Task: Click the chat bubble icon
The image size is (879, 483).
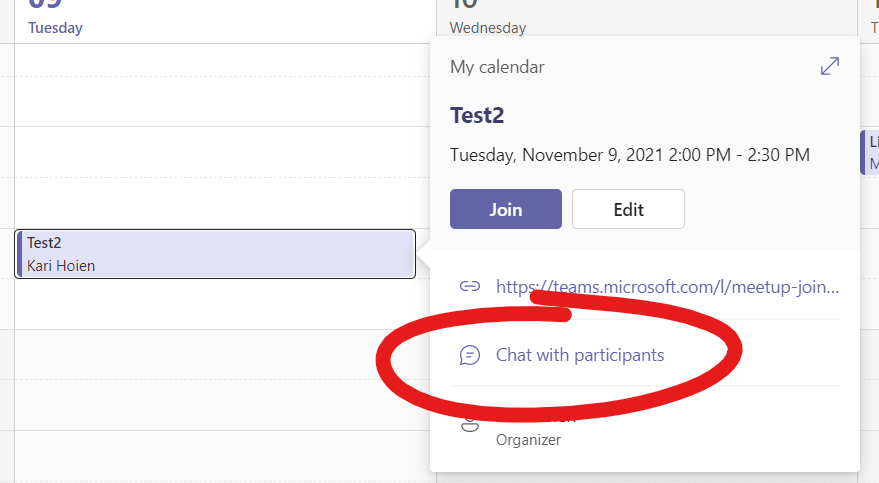Action: (469, 355)
